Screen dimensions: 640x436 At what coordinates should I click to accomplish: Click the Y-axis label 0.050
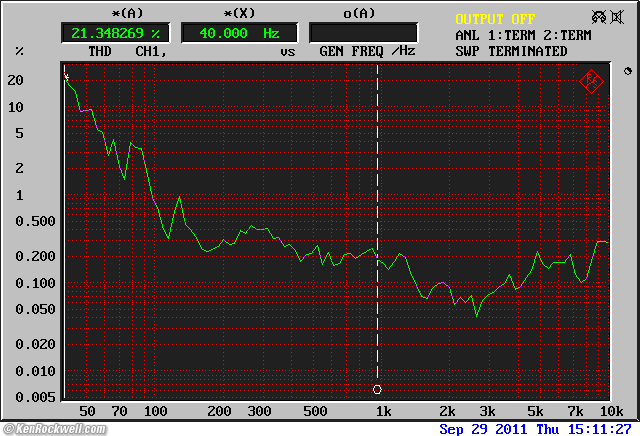35,309
